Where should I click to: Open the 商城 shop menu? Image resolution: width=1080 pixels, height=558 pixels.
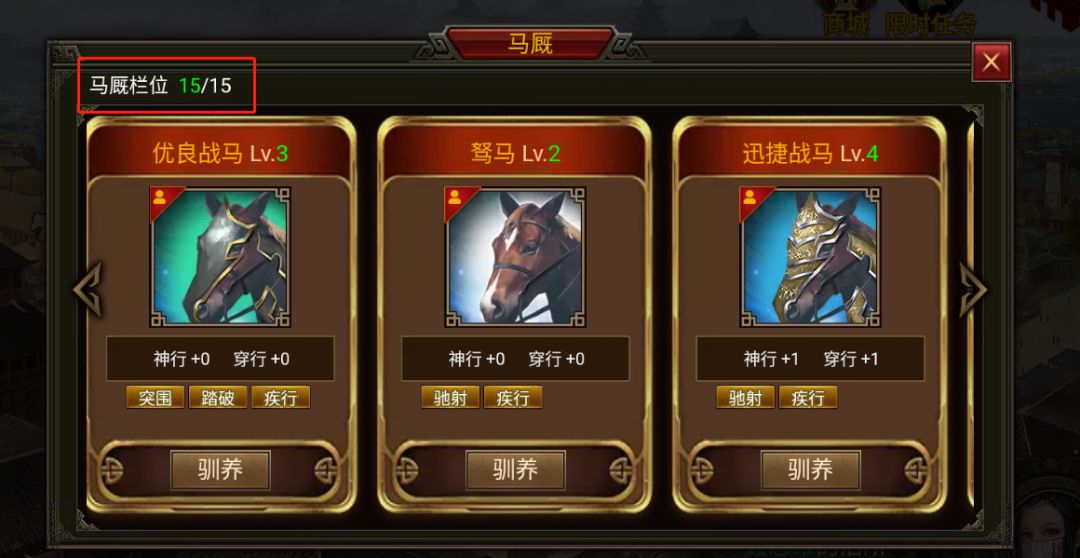pyautogui.click(x=846, y=21)
